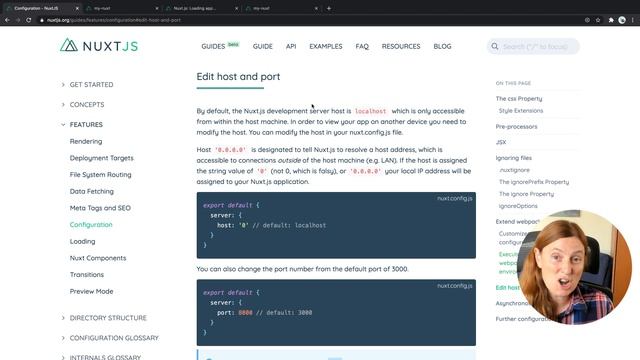The height and width of the screenshot is (360, 640).
Task: Close the Configuration - NuxtJS tab
Action: coord(77,8)
